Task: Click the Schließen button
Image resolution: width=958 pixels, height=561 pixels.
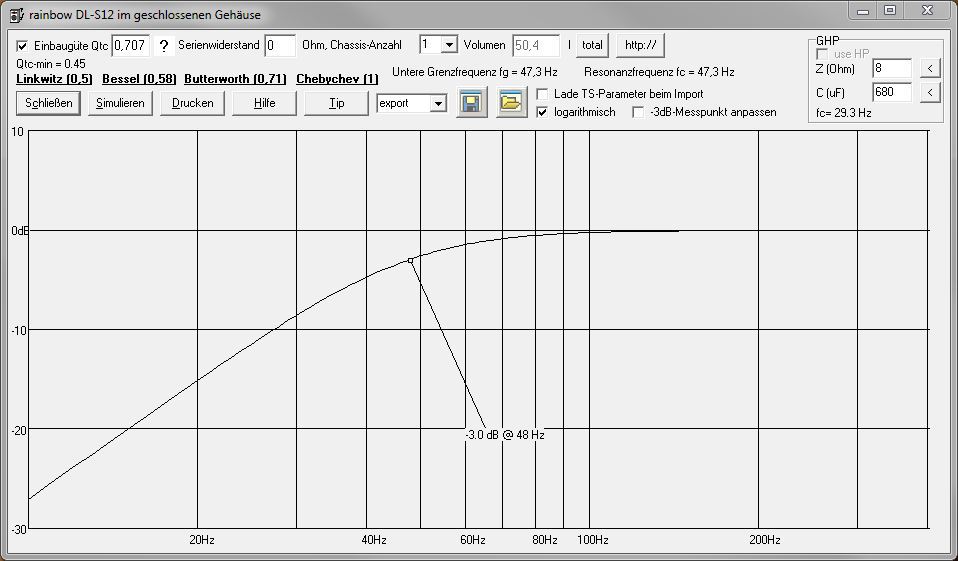Action: pyautogui.click(x=48, y=103)
